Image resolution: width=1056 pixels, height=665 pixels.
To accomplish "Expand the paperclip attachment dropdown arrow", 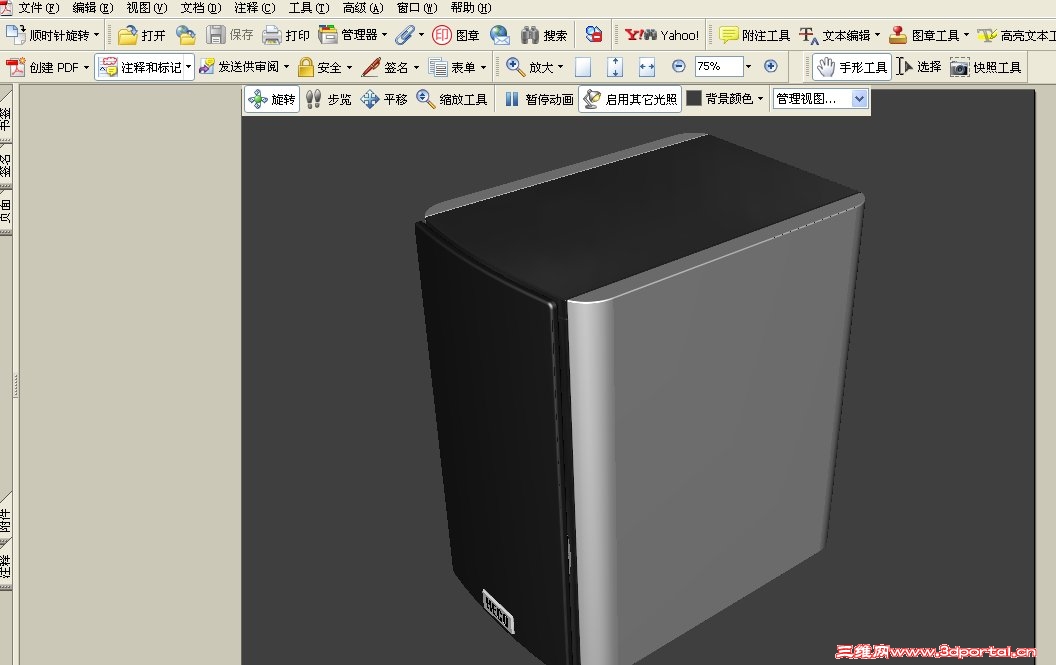I will coord(422,34).
